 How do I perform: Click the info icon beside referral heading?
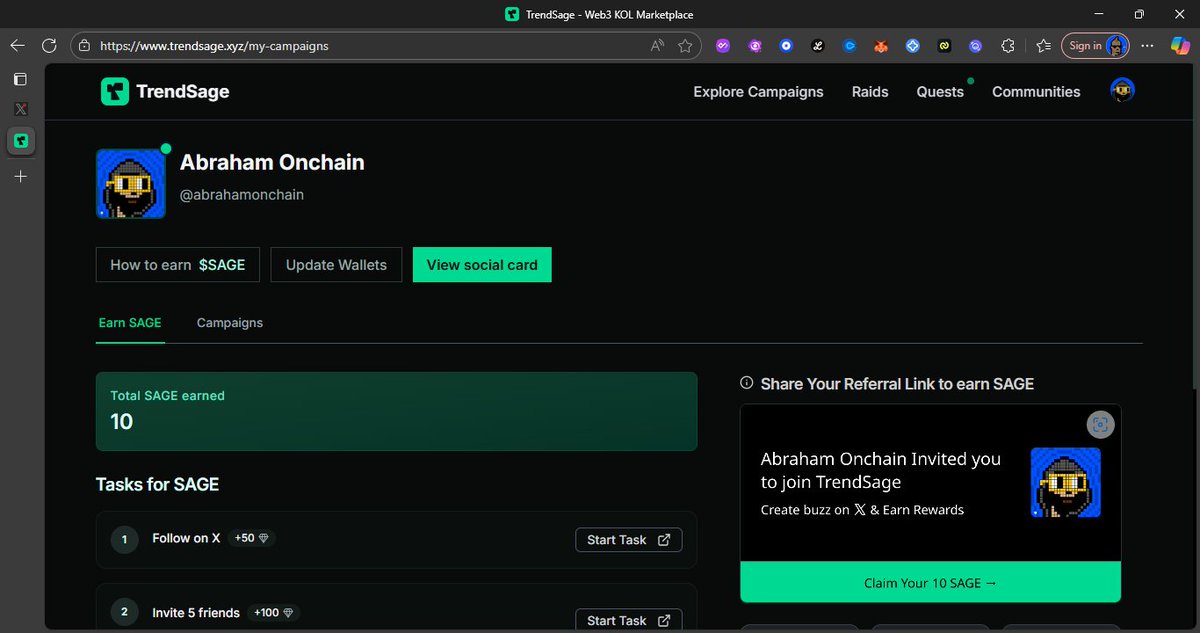click(x=746, y=383)
